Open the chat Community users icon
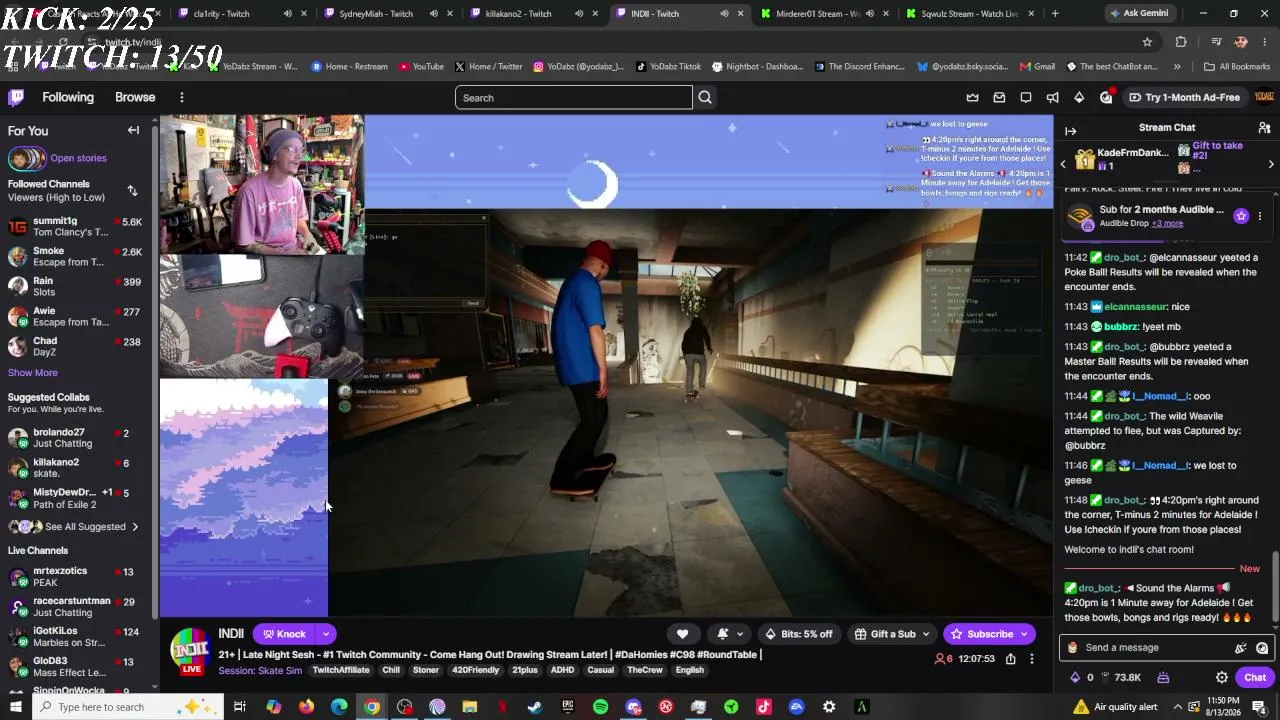1280x720 pixels. point(1264,128)
